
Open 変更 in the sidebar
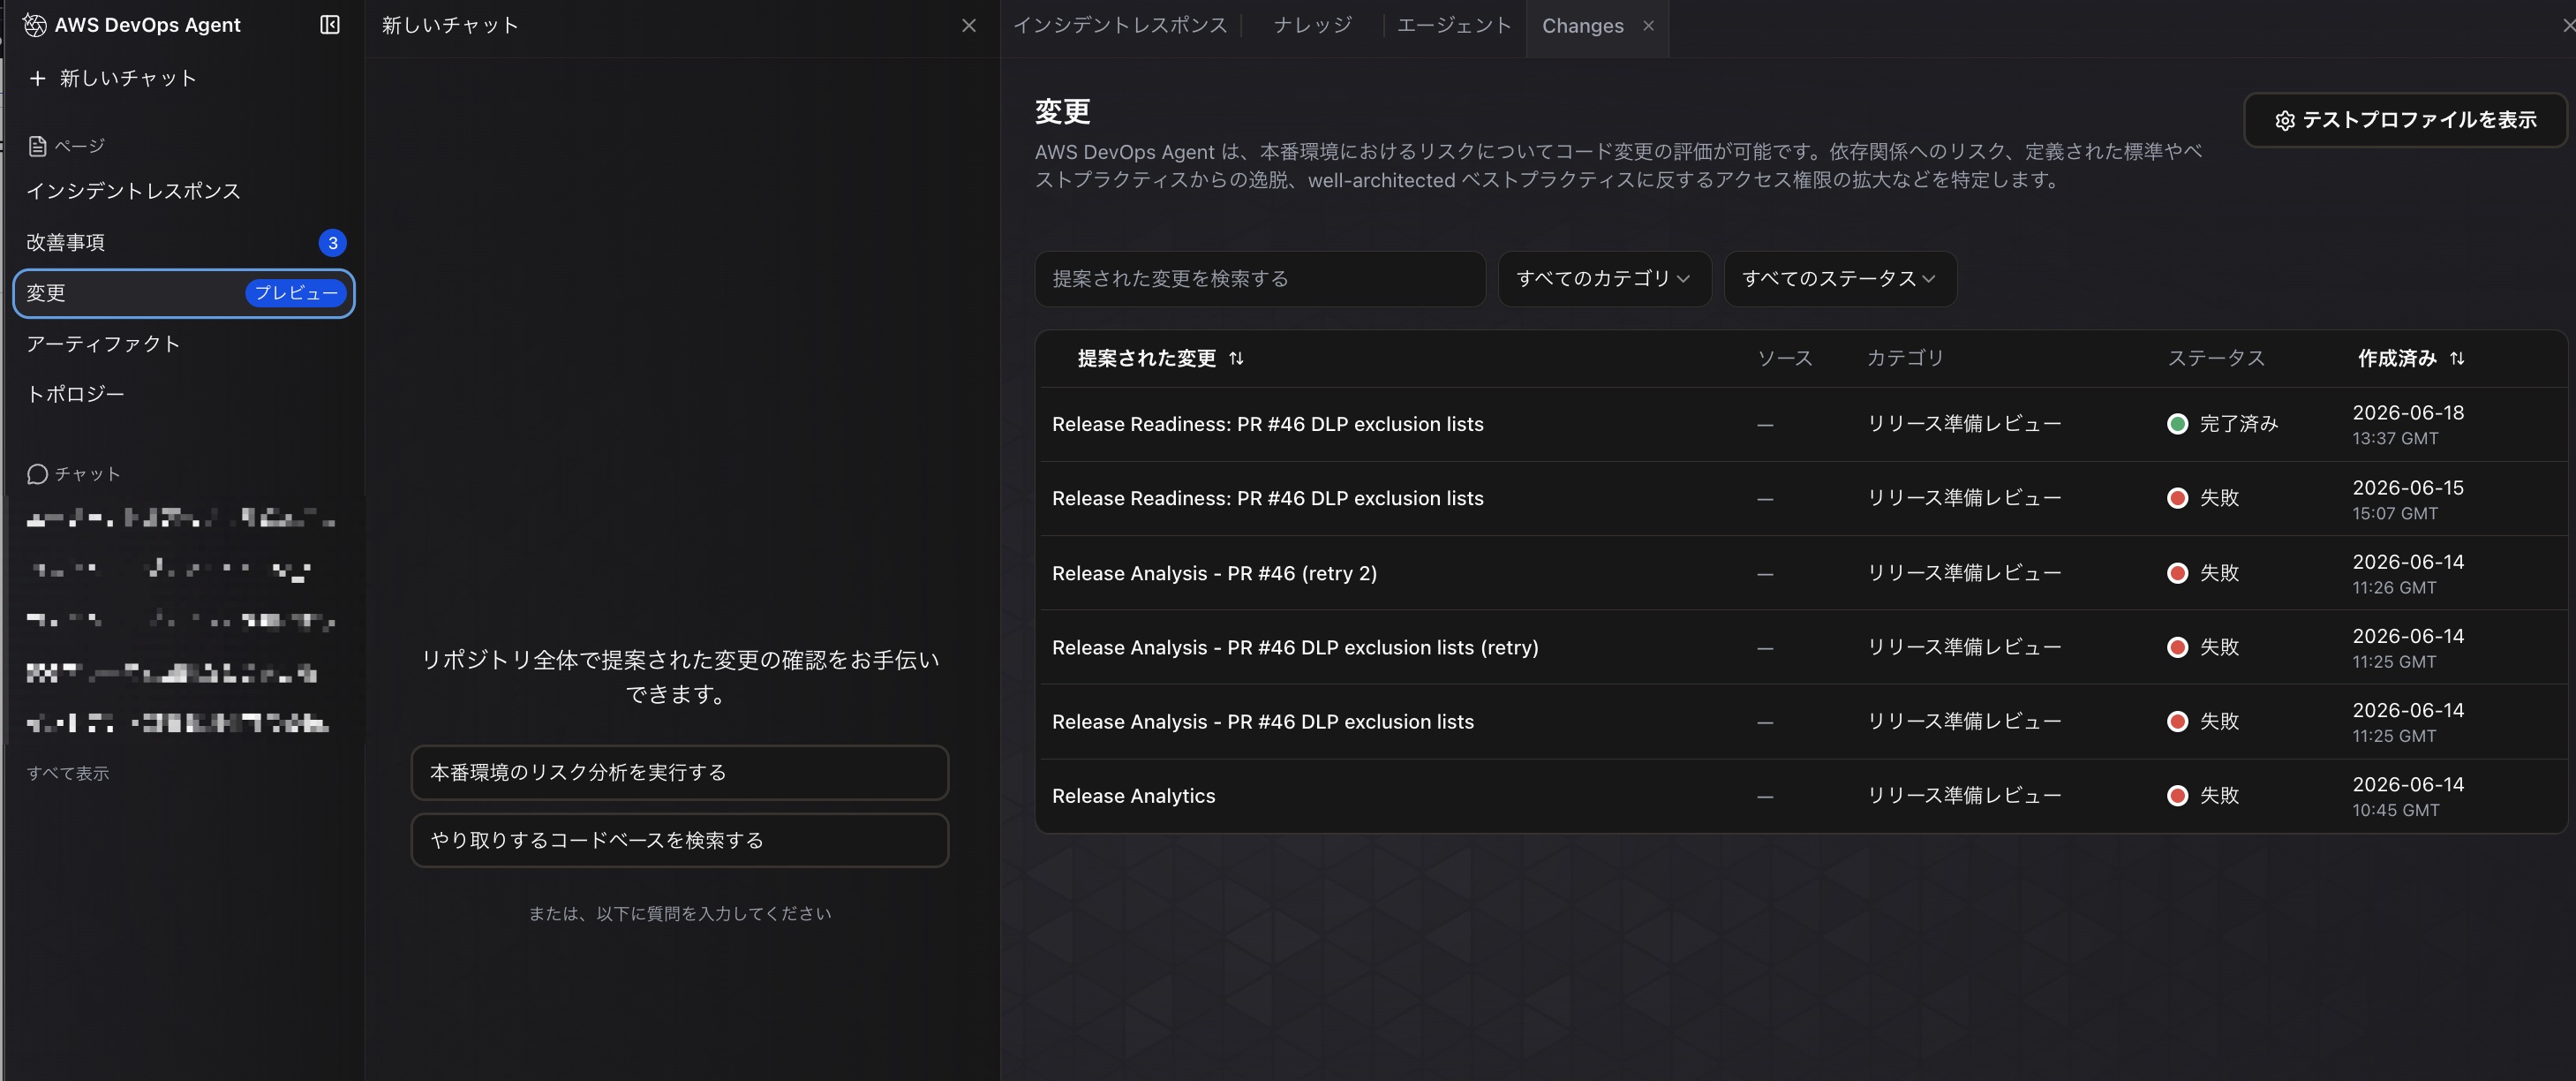(184, 293)
